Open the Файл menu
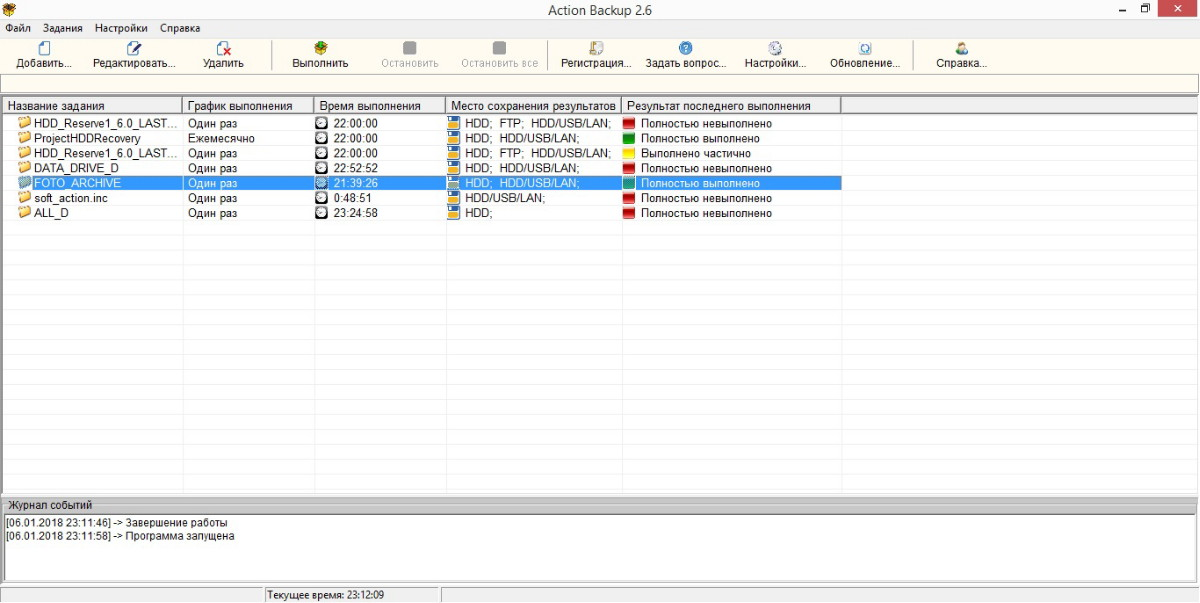 coord(18,28)
